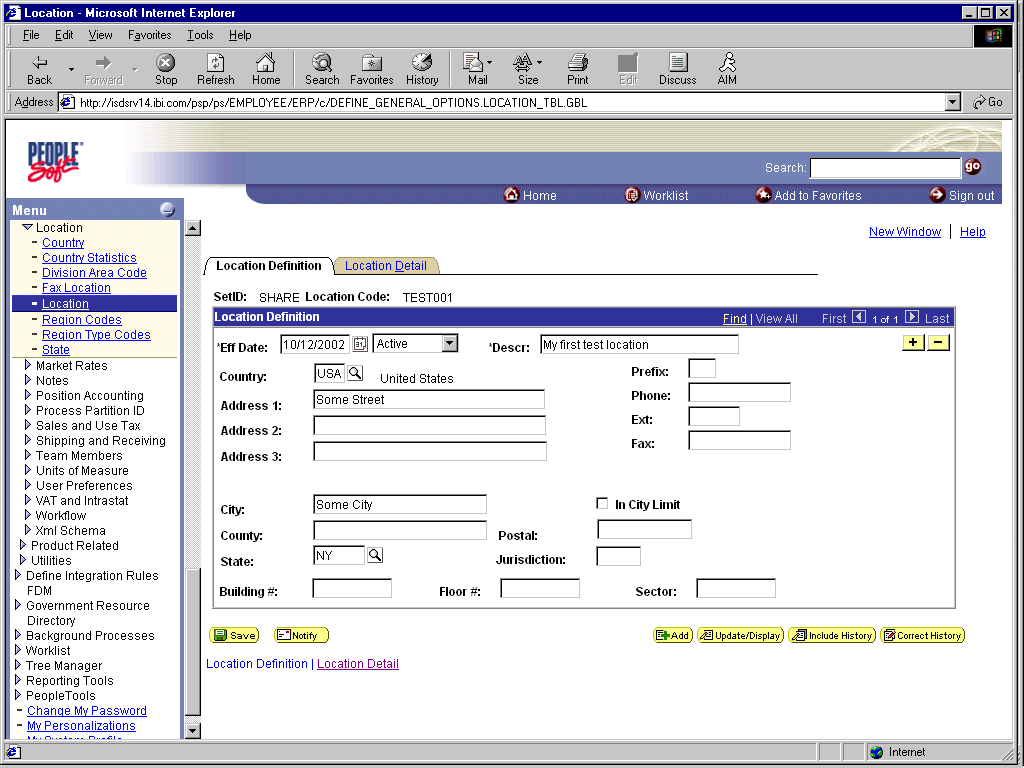Open a New Window
The image size is (1024, 768).
(x=904, y=231)
